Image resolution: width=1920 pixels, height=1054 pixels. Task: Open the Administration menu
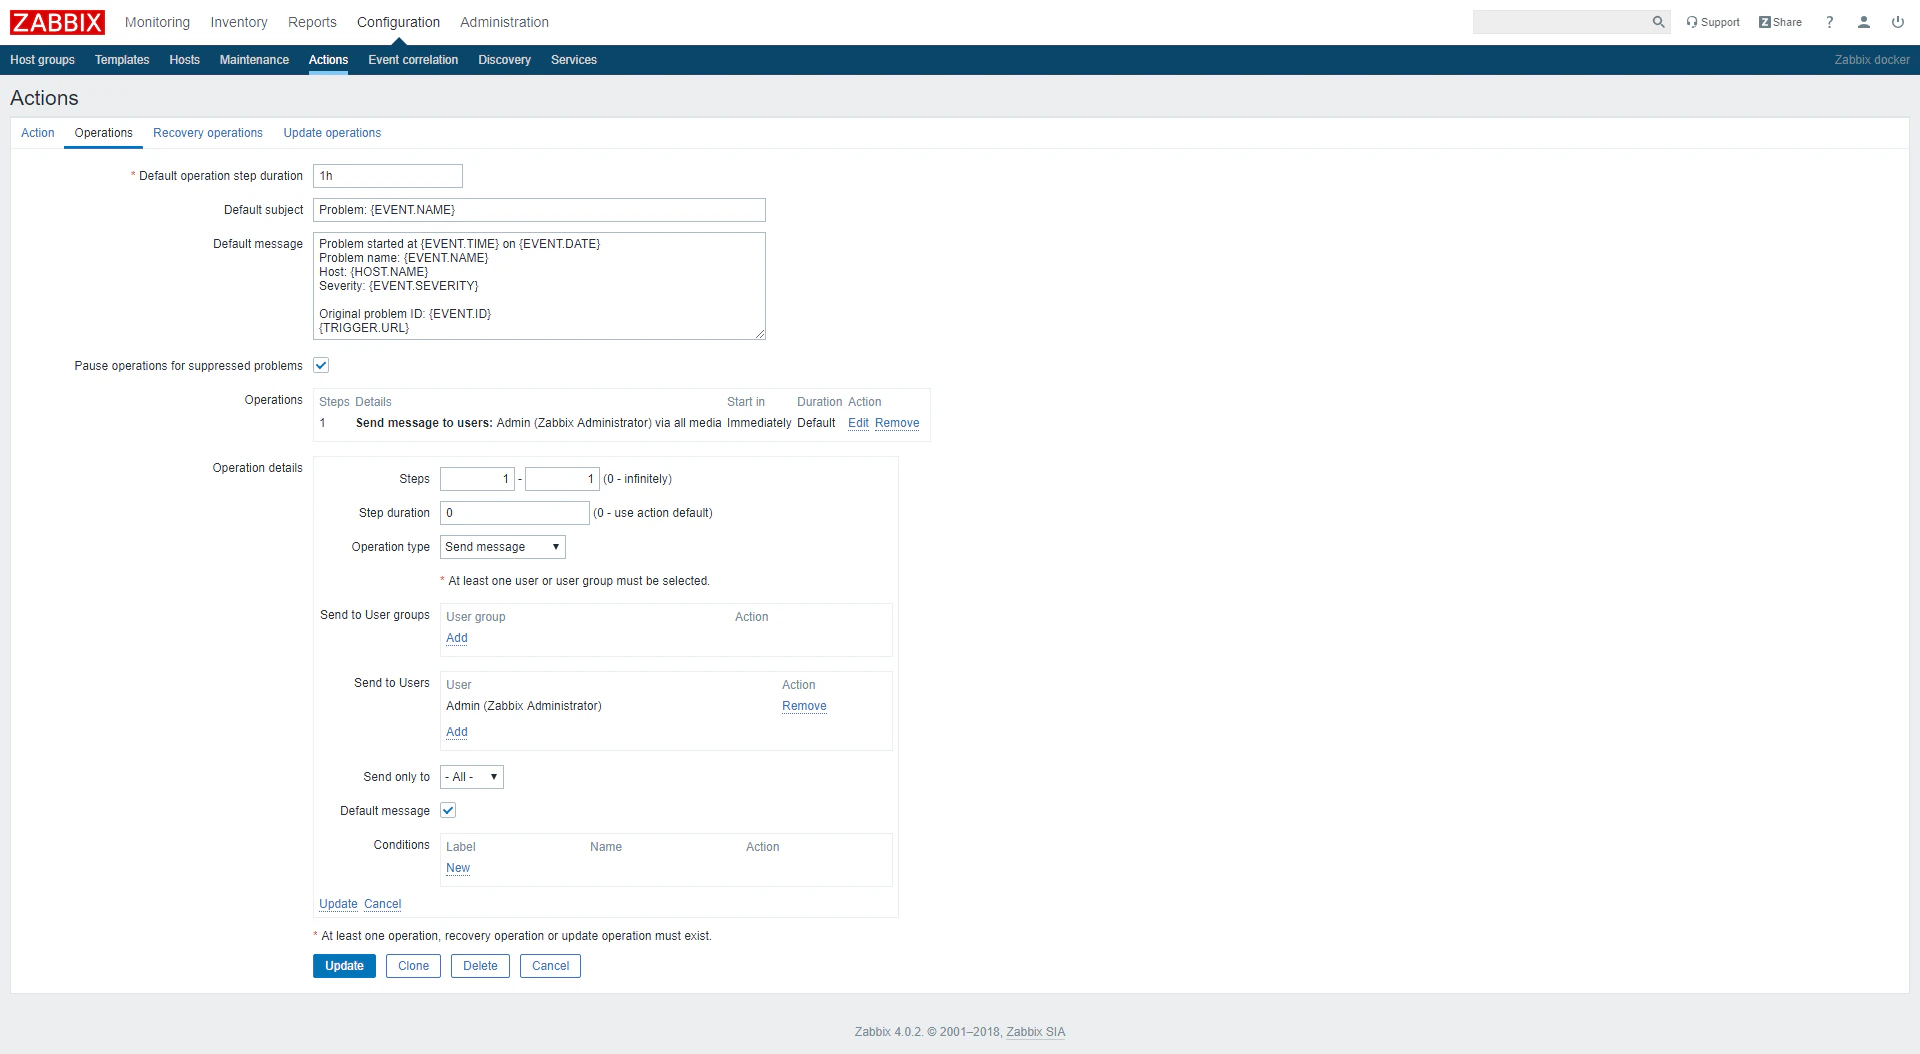tap(504, 22)
